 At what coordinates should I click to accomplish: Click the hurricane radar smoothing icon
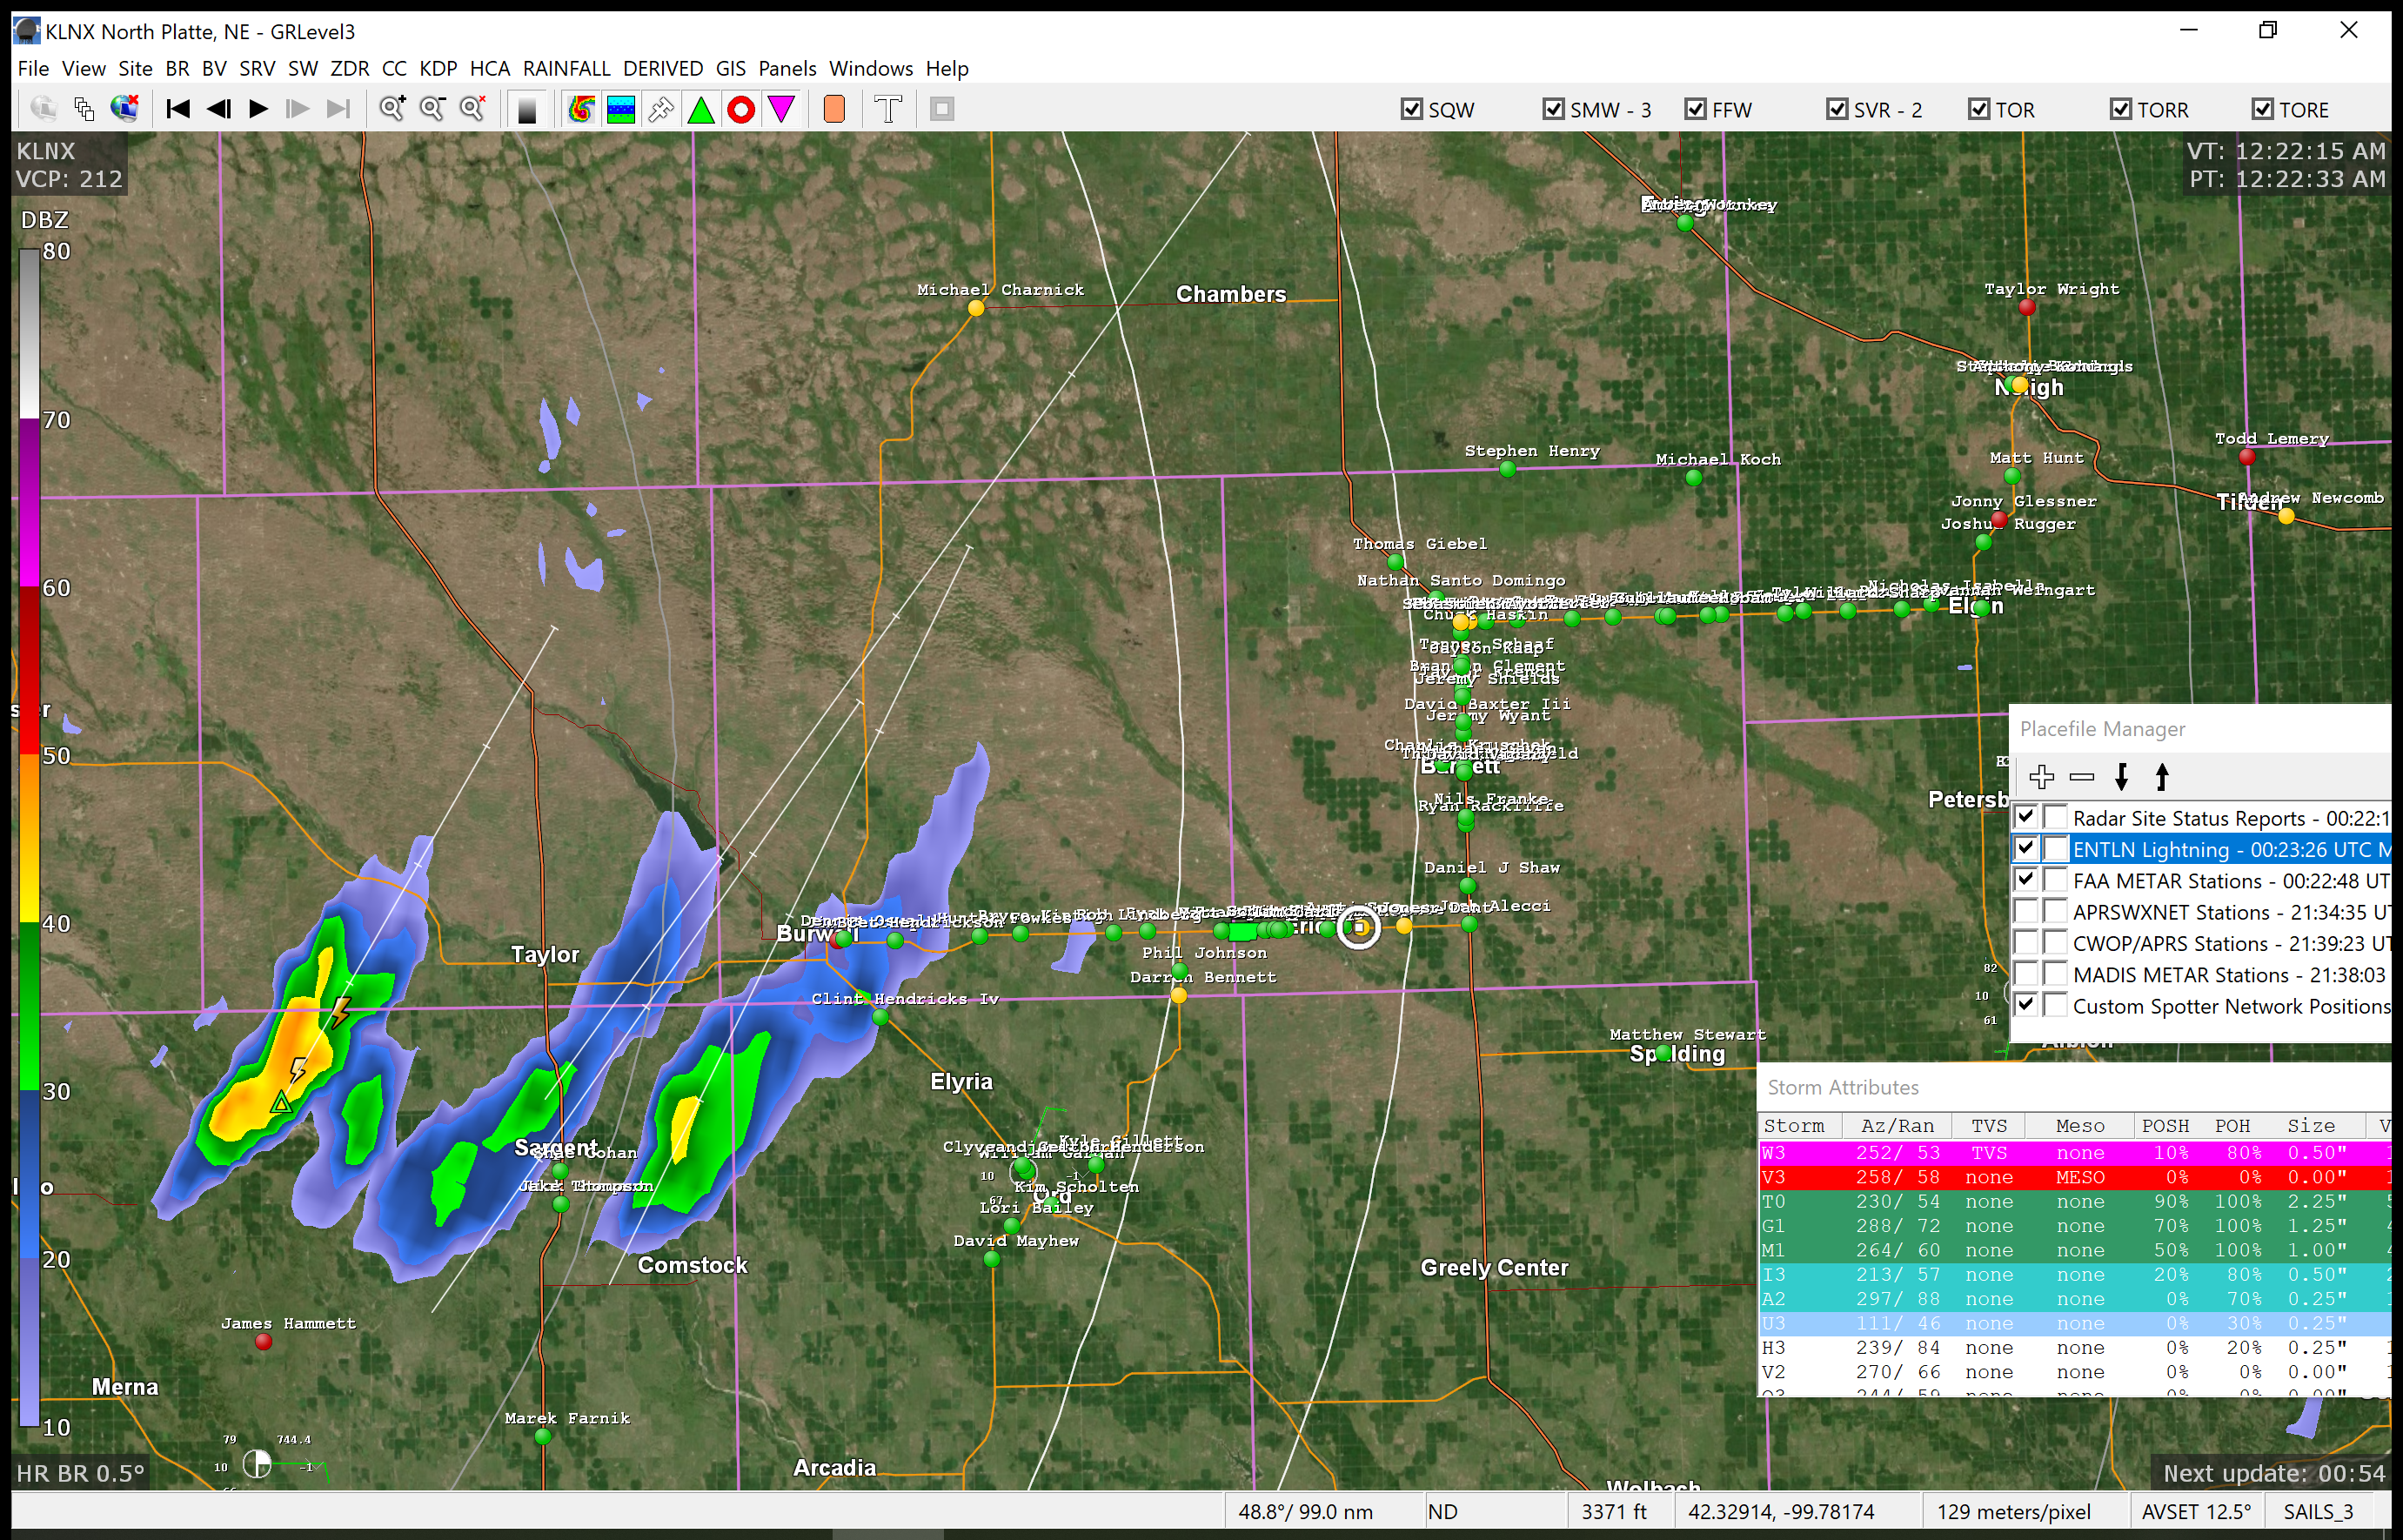tap(581, 109)
